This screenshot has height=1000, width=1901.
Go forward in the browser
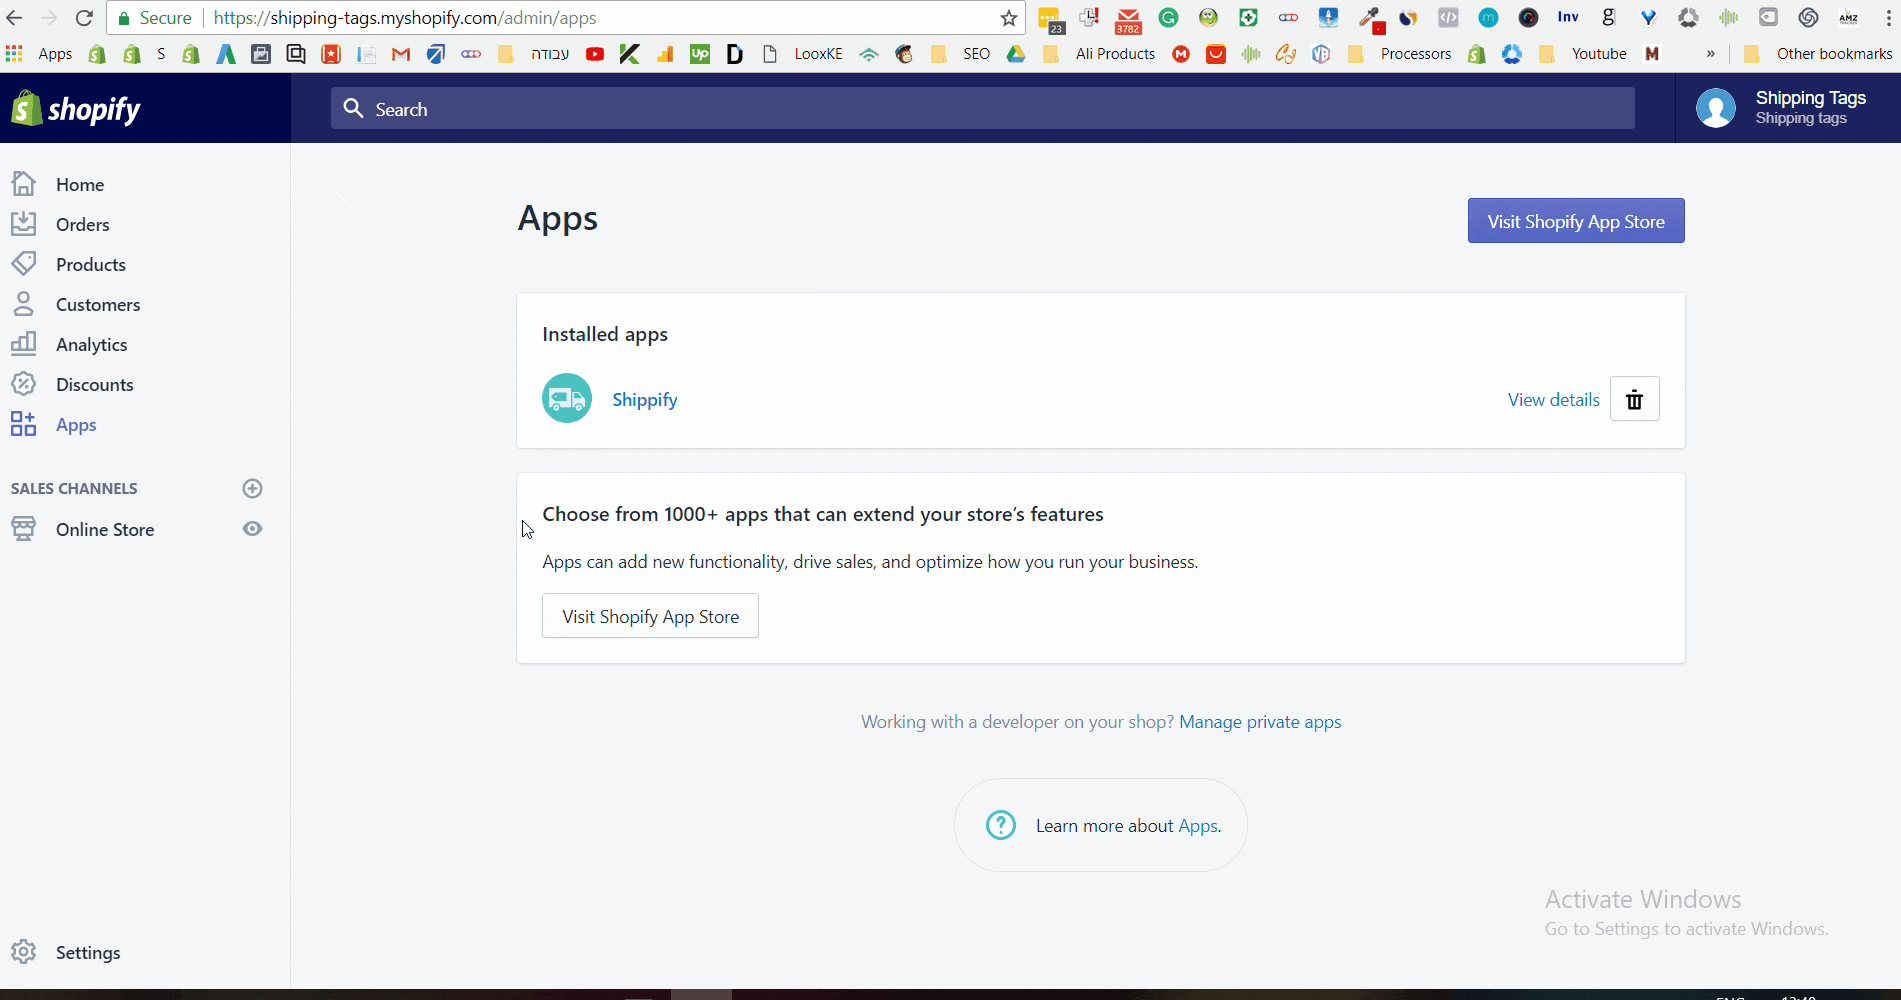coord(49,18)
